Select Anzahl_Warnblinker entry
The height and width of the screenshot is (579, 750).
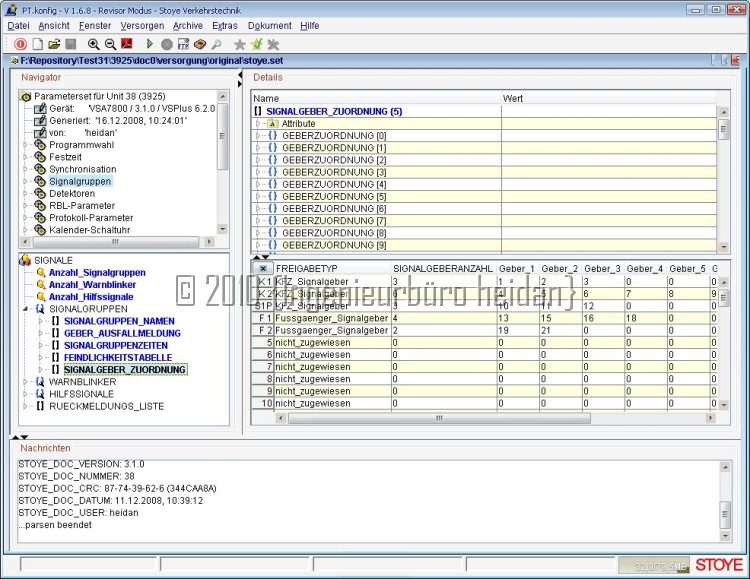pos(92,285)
